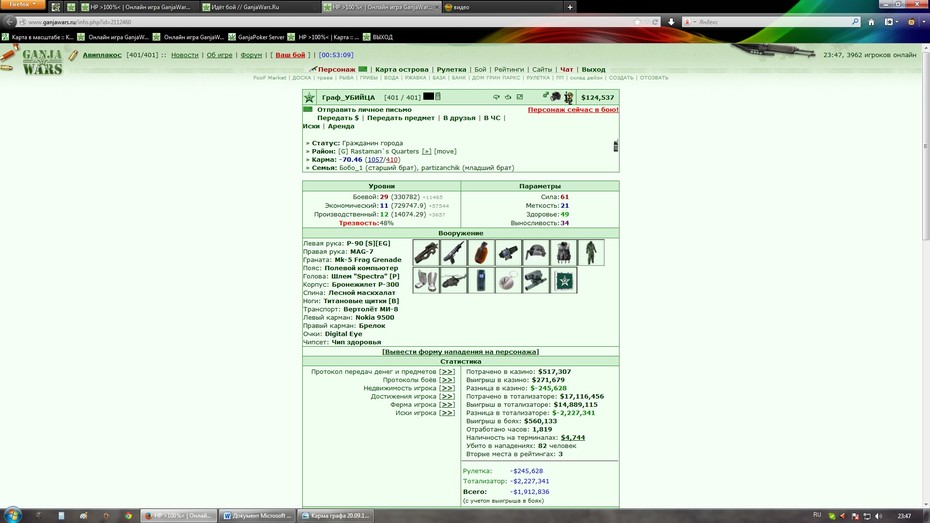Open the titanium leg guards icon
The width and height of the screenshot is (930, 523).
426,280
